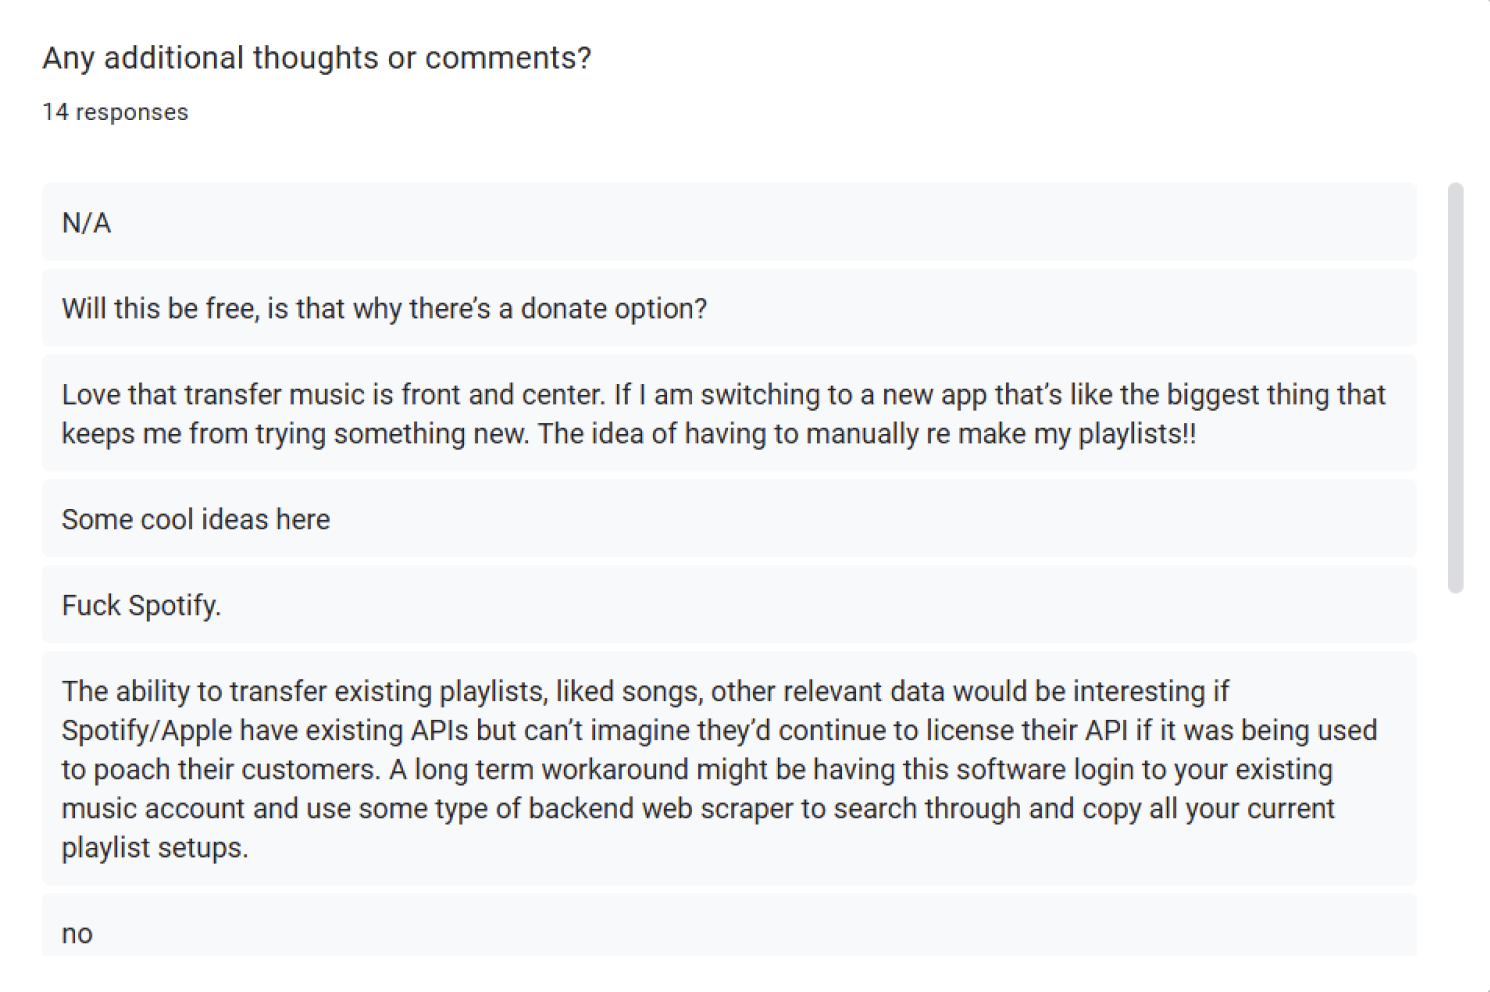Click the 'N/A' response card
Viewport: 1490px width, 992px height.
[x=728, y=222]
